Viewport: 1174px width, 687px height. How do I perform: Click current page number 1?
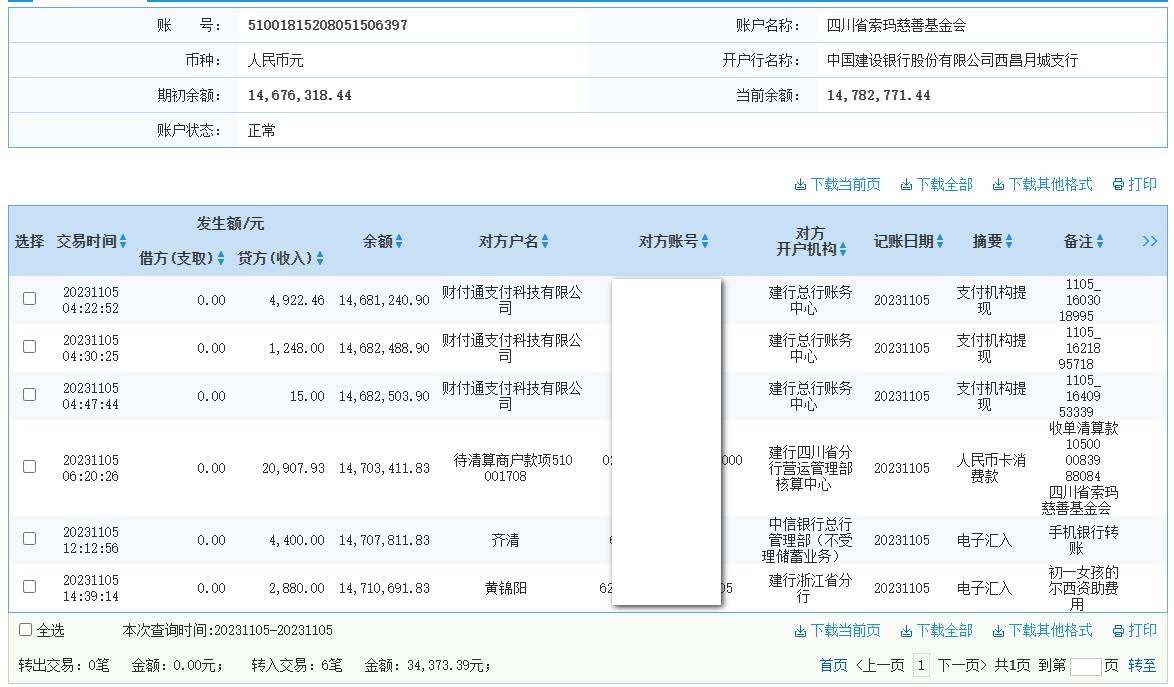921,665
